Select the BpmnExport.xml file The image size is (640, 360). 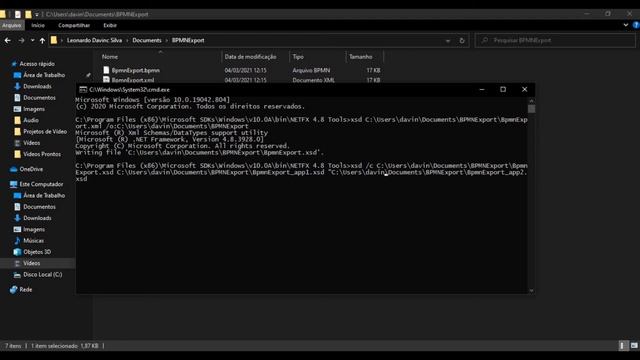click(133, 80)
